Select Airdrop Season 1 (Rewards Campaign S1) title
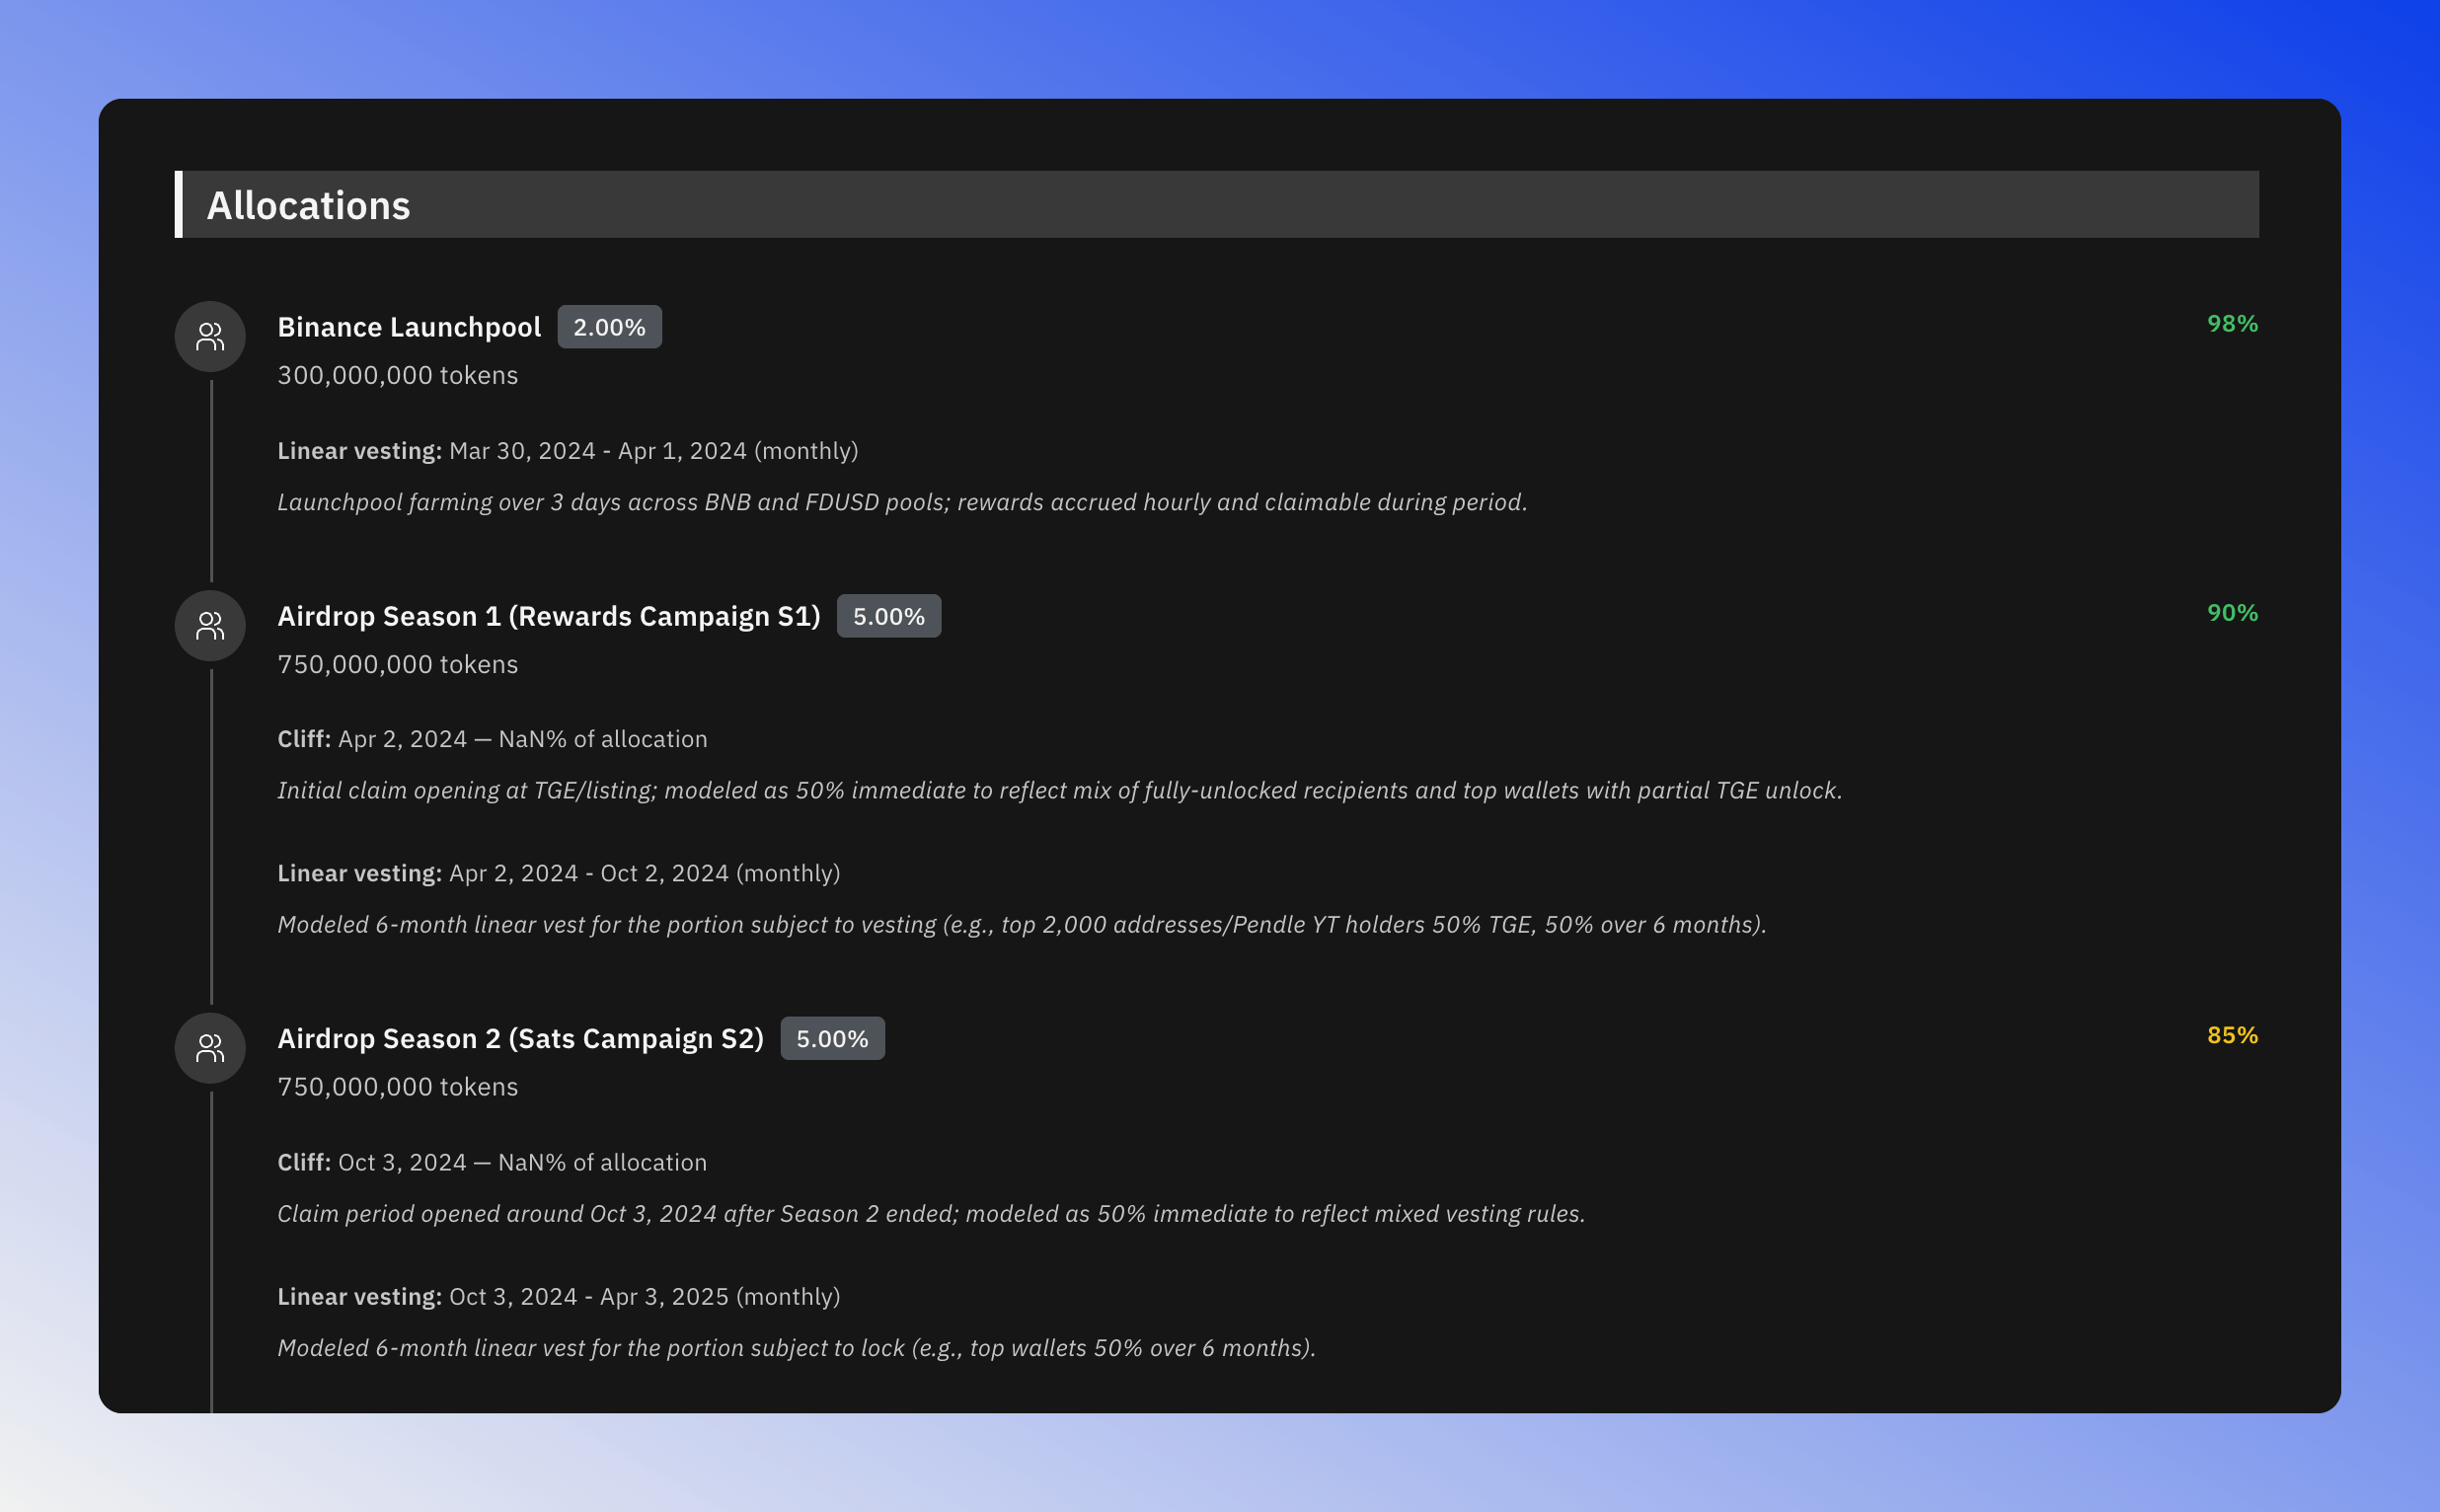Screen dimensions: 2440x1512 [548, 616]
